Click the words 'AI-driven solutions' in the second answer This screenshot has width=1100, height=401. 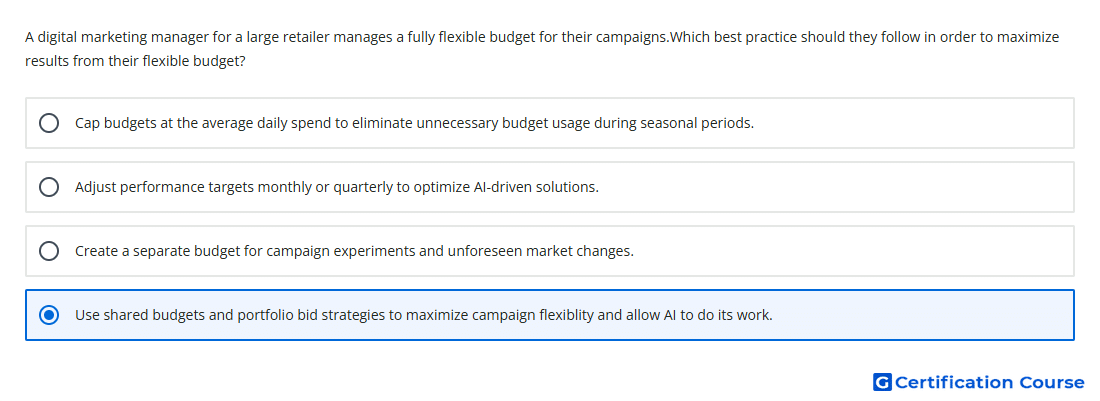point(537,187)
